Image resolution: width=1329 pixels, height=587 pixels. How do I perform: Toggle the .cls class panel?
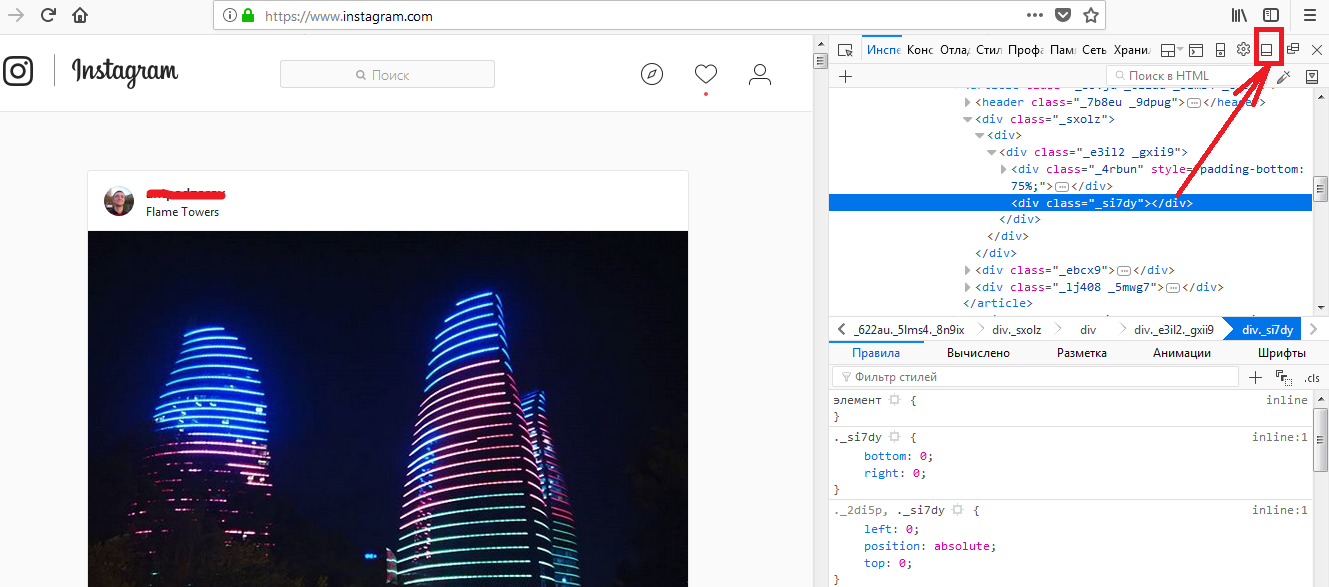point(1312,378)
